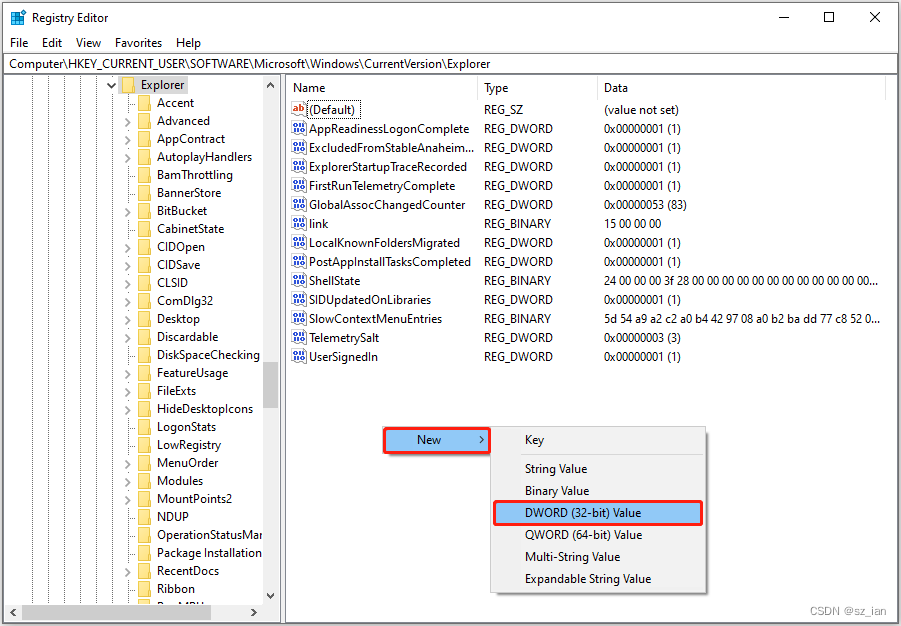Open the View menu
This screenshot has height=626, width=901.
88,43
